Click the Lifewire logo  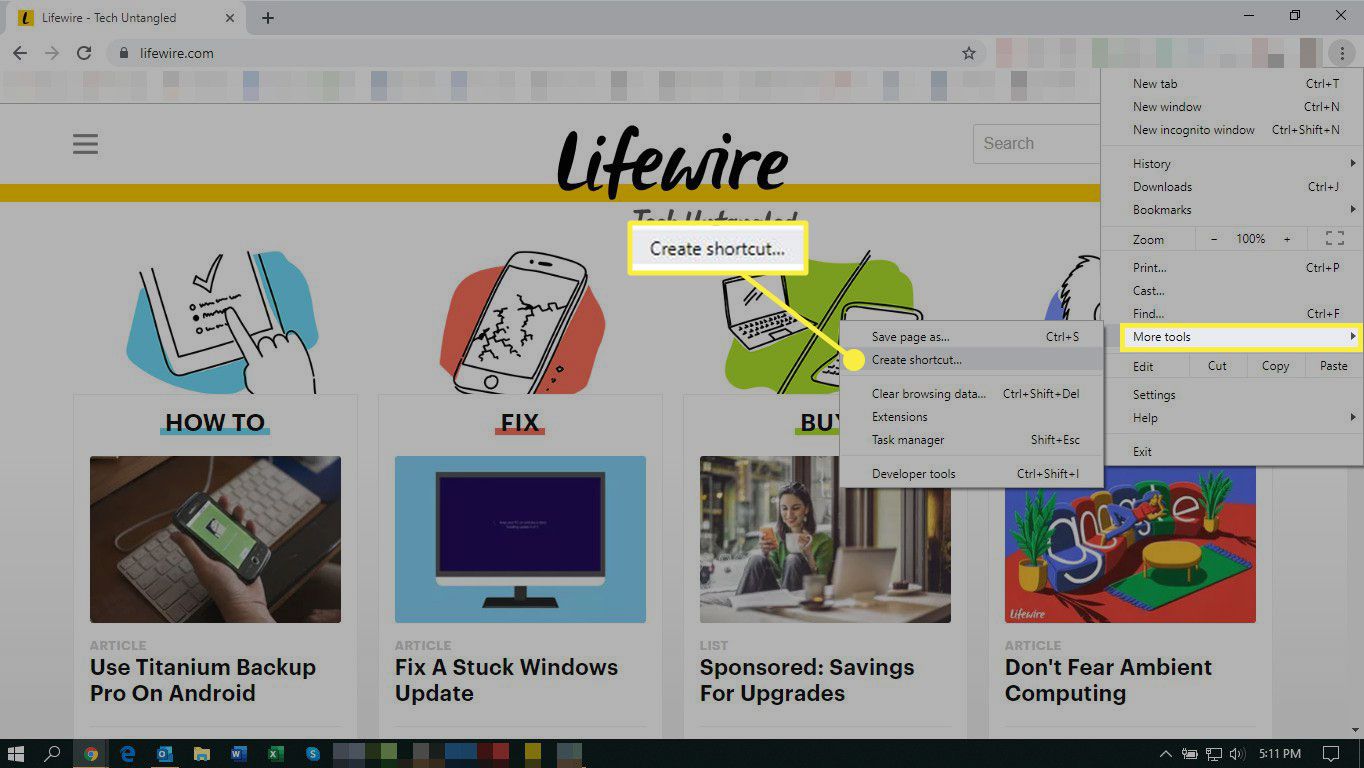click(672, 160)
